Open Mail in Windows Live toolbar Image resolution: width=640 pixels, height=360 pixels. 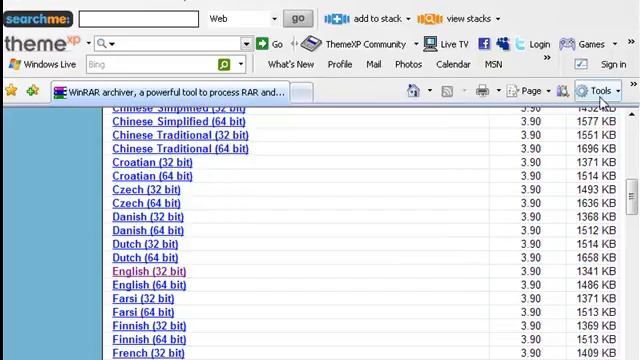(373, 64)
